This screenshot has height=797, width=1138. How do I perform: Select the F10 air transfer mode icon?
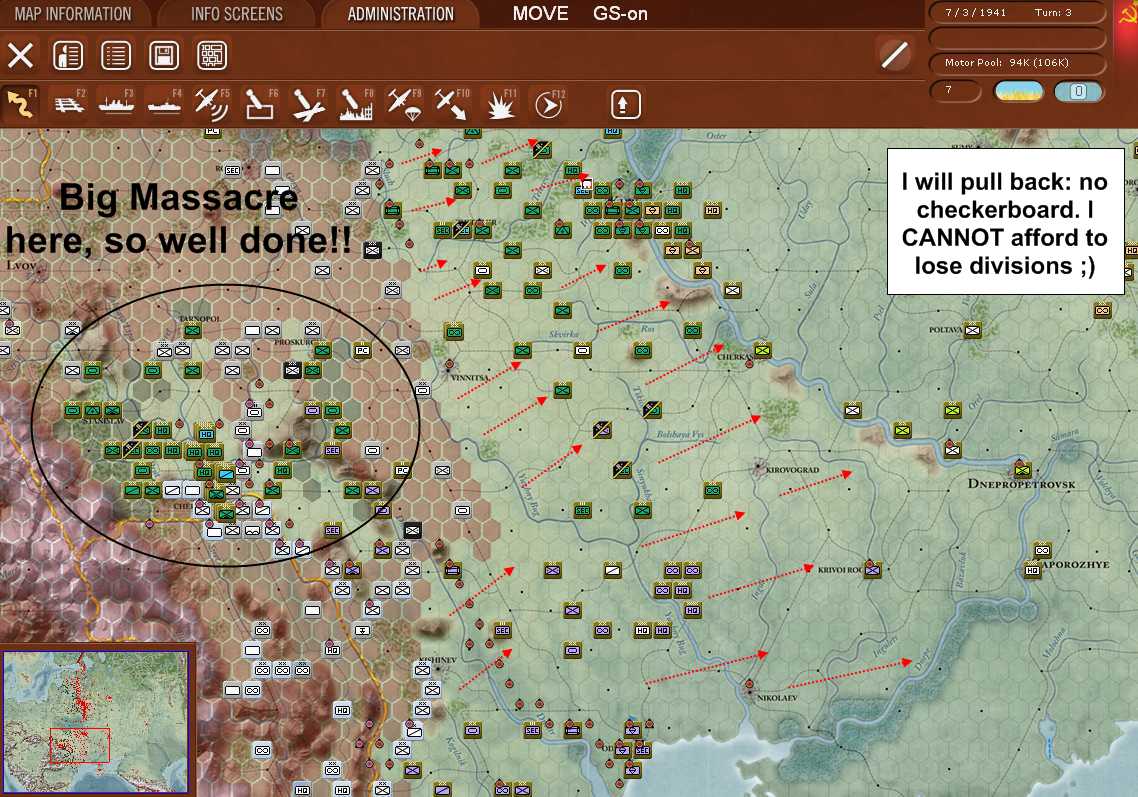point(451,104)
